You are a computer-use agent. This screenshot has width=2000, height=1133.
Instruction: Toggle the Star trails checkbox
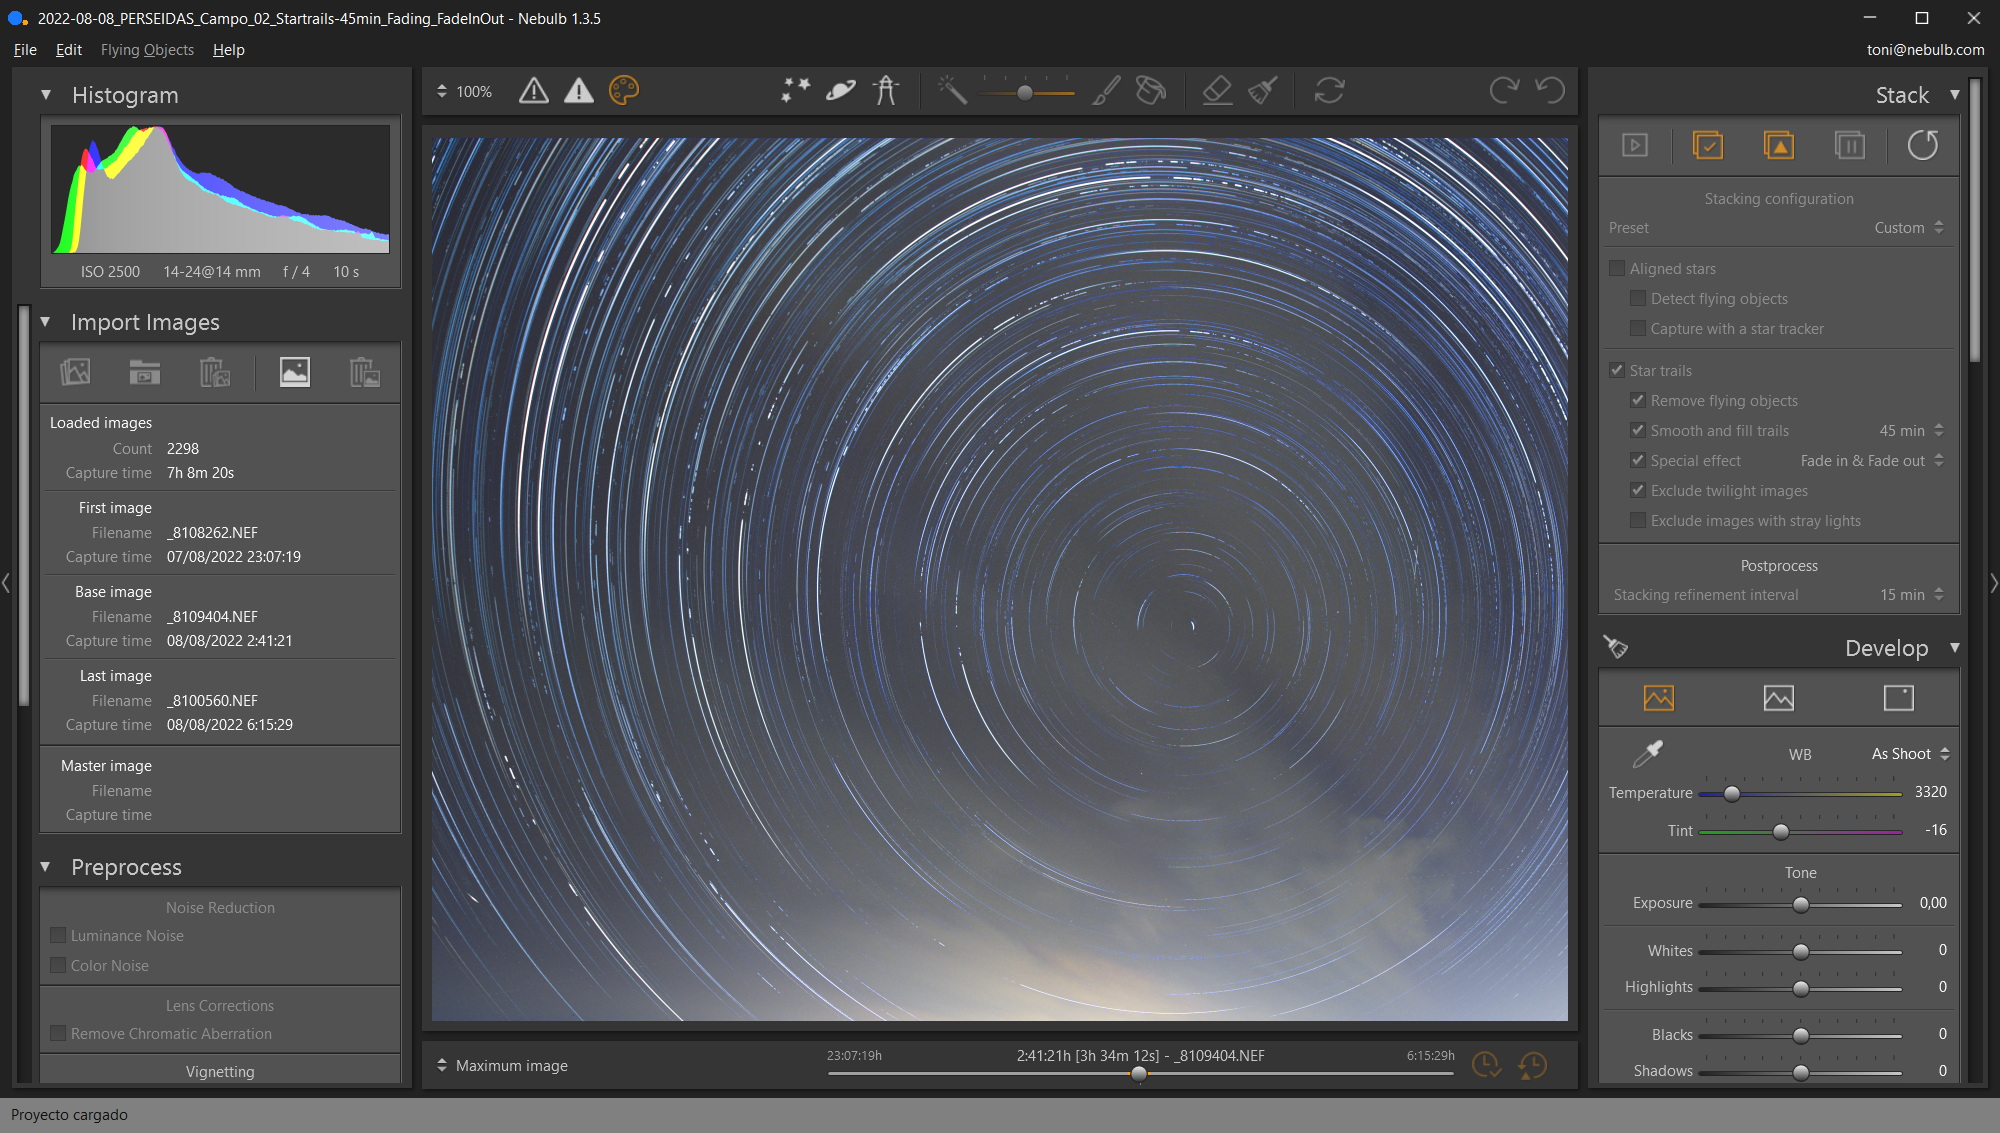click(x=1617, y=370)
